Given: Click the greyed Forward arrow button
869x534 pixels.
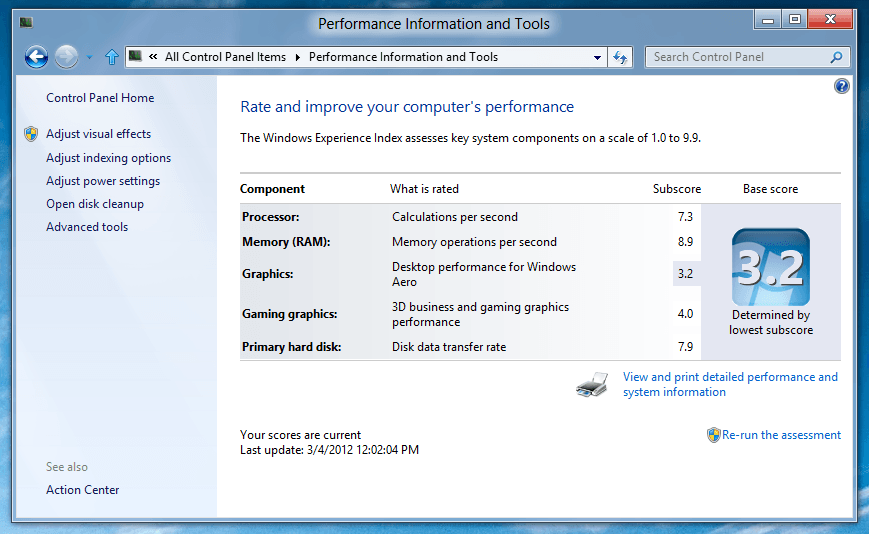Looking at the screenshot, I should click(66, 57).
